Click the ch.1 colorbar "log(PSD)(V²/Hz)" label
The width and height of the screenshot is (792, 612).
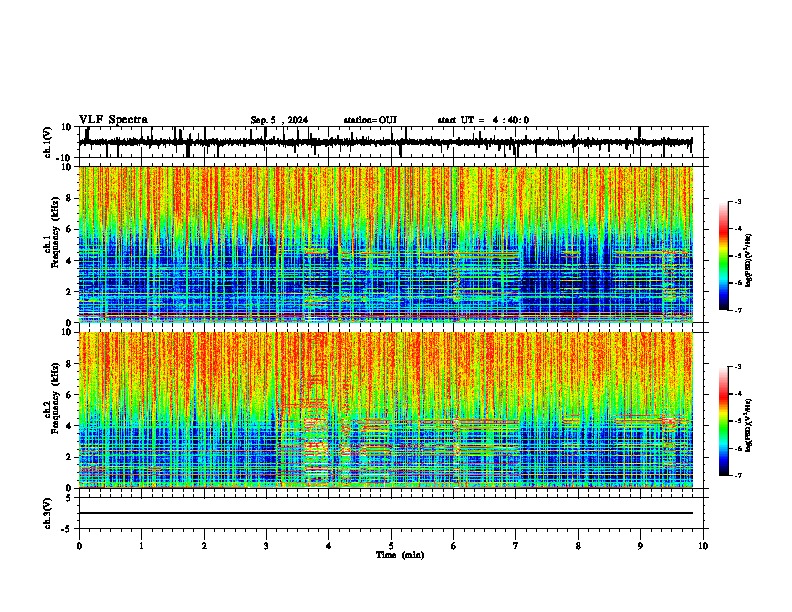click(x=749, y=261)
